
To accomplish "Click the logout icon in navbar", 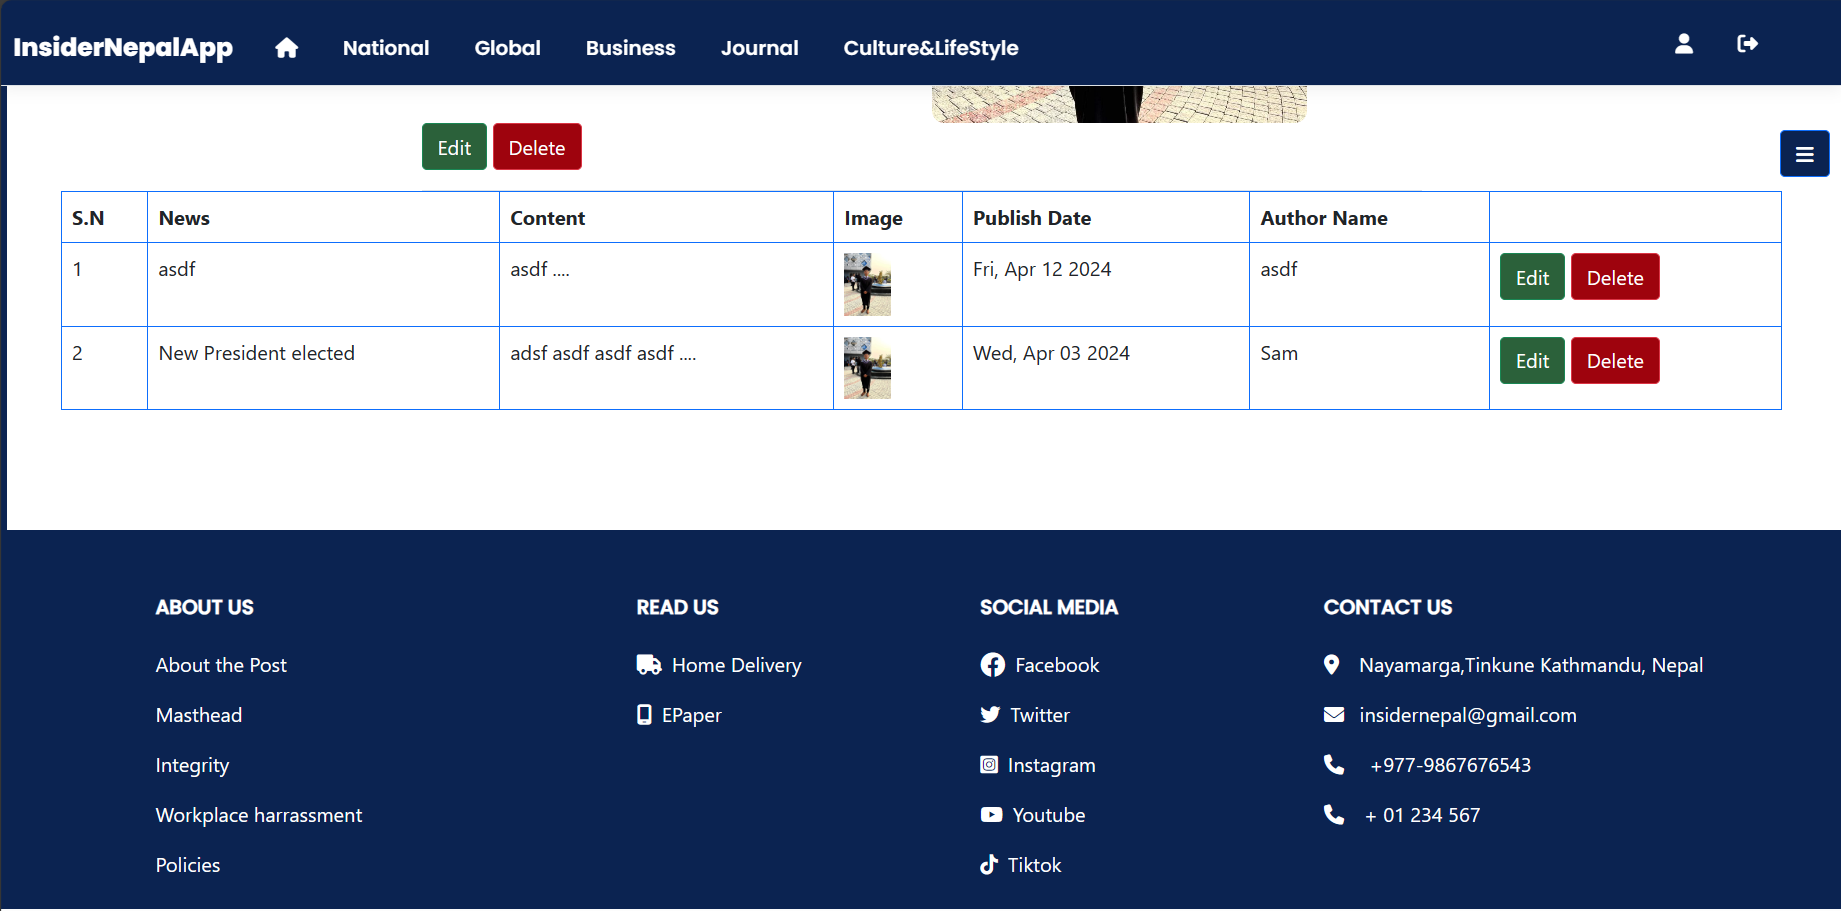I will [1747, 44].
